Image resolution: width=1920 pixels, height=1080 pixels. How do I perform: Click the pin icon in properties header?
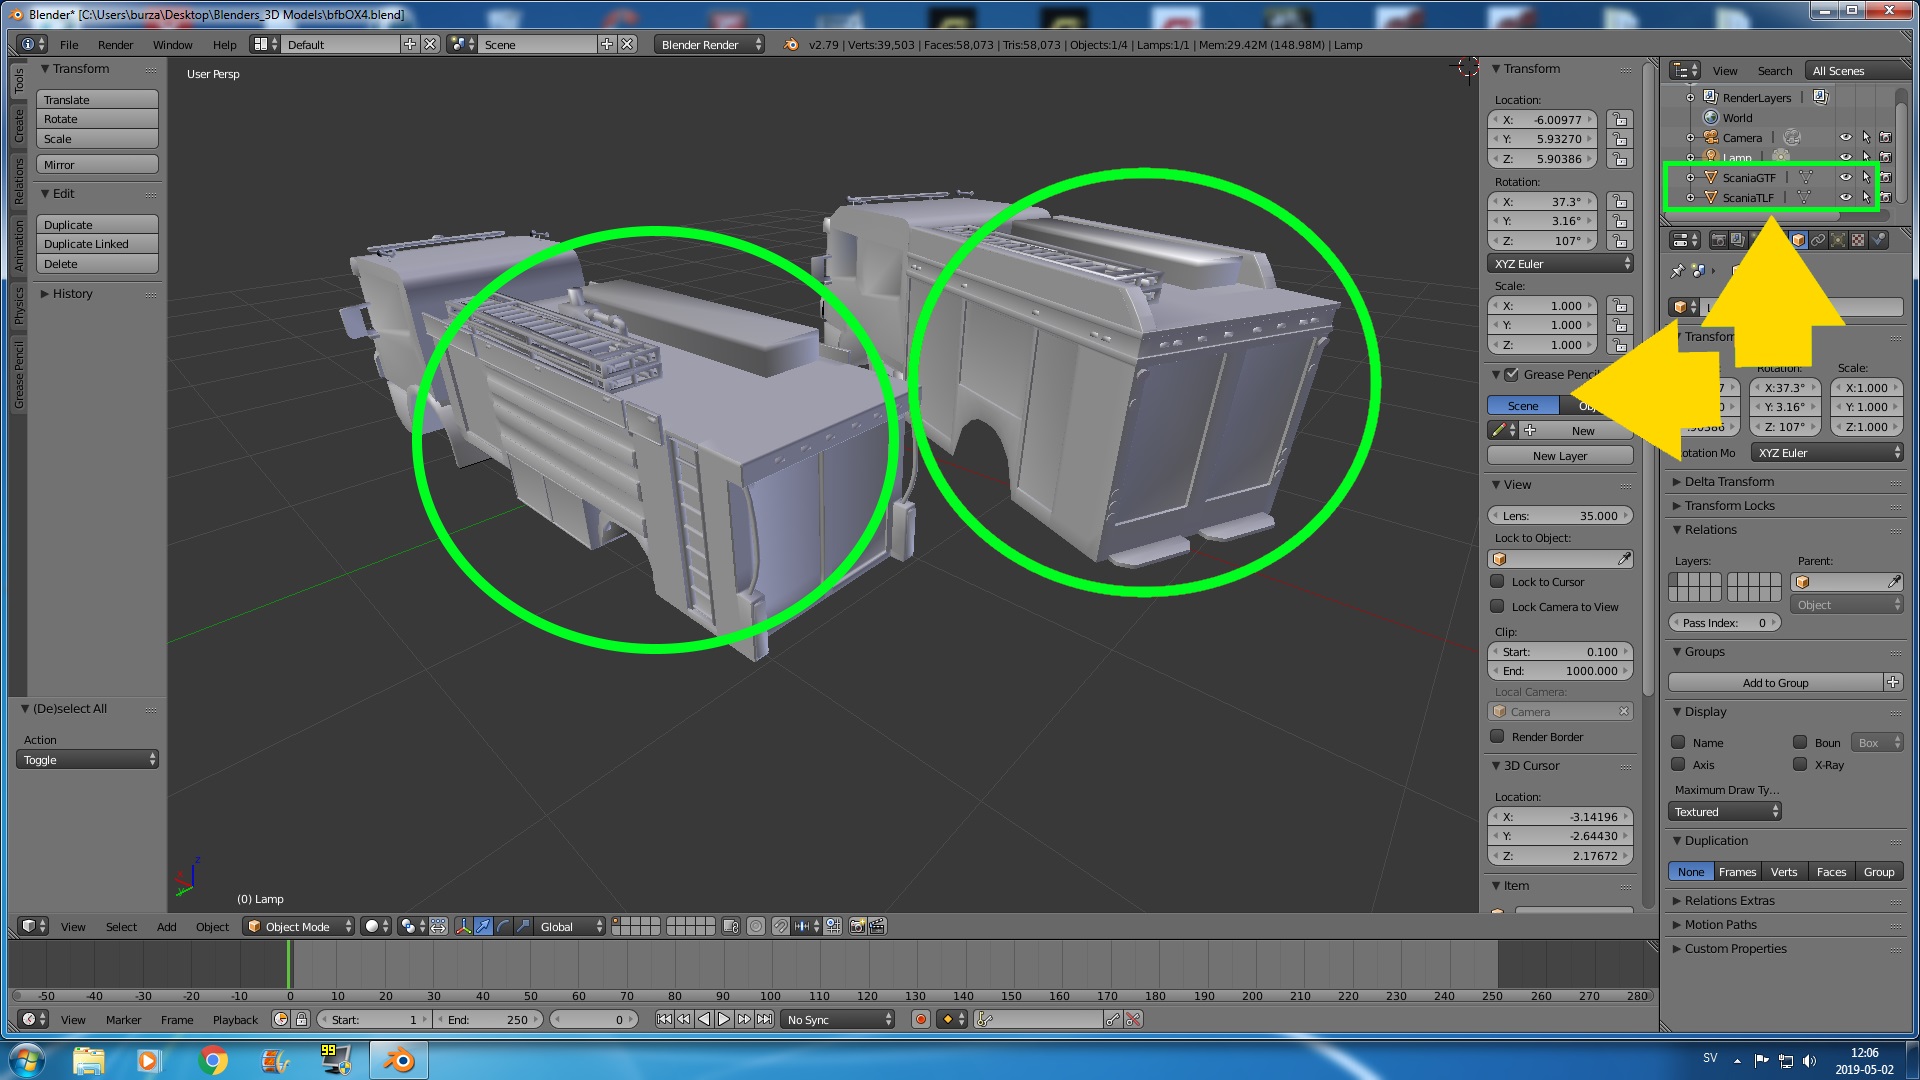pyautogui.click(x=1677, y=271)
